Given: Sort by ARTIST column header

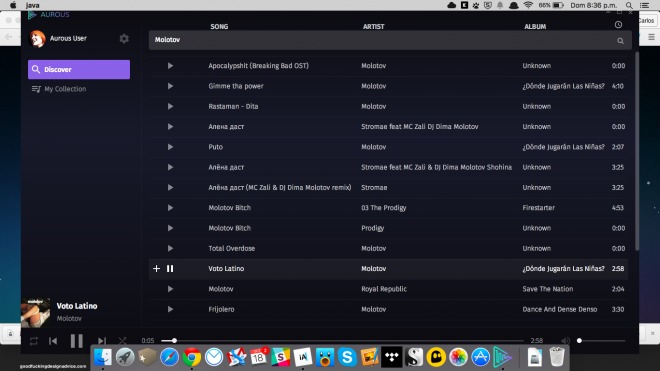Looking at the screenshot, I should pos(374,27).
